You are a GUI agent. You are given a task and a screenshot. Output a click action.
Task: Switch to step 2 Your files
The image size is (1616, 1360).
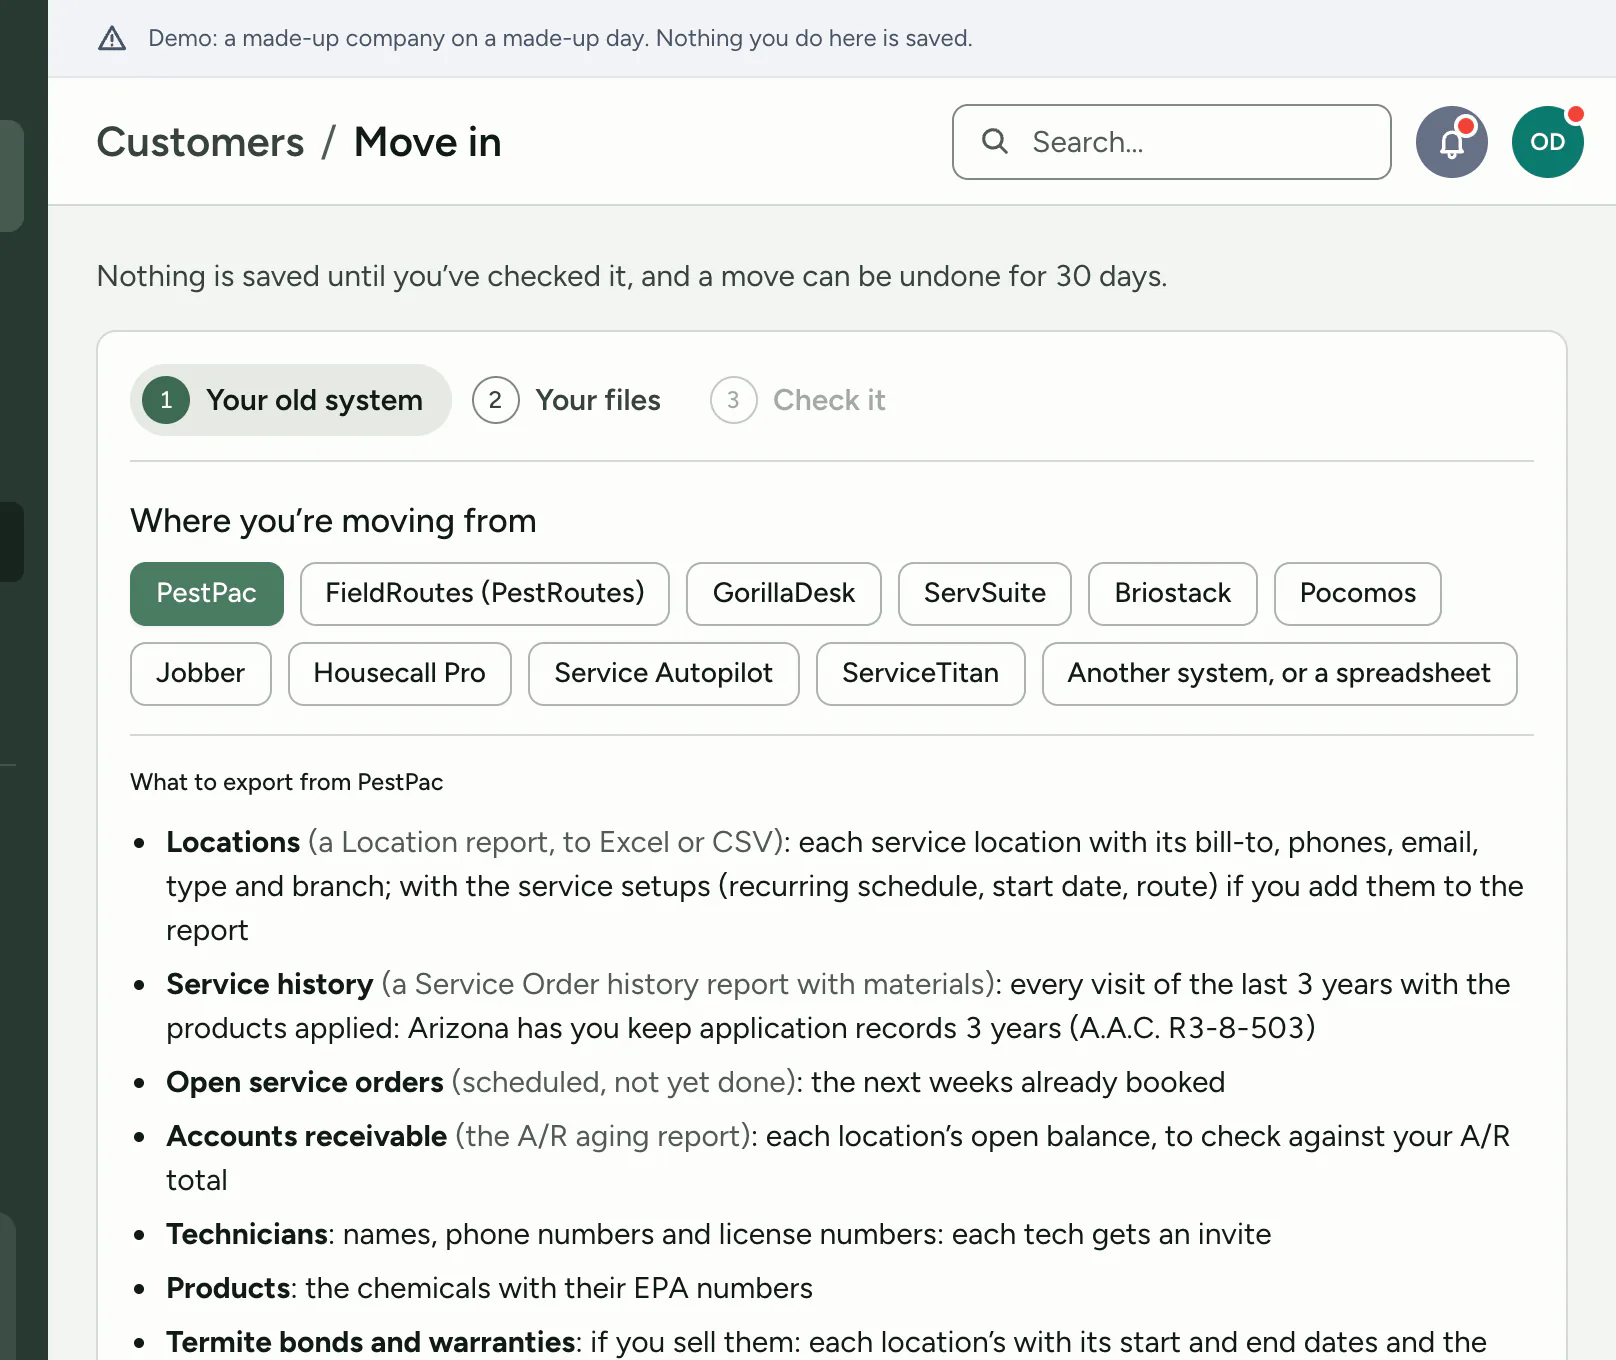pos(567,400)
